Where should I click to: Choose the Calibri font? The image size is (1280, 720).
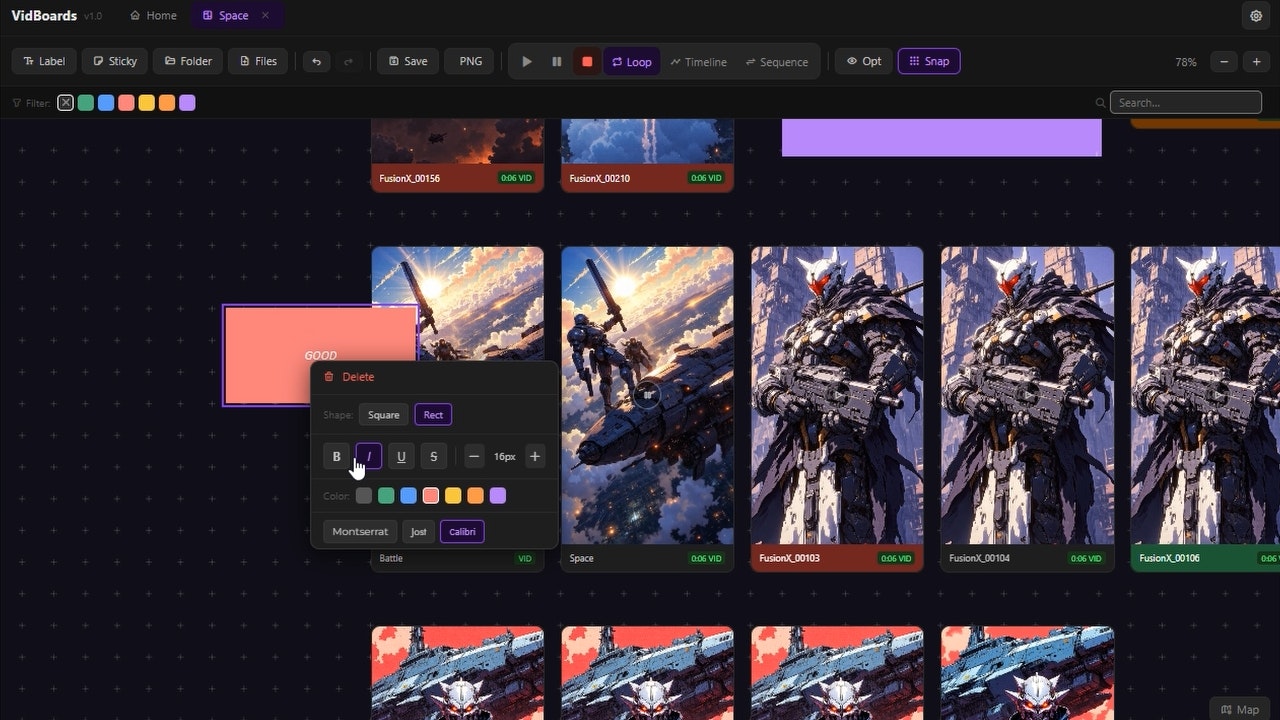point(462,532)
